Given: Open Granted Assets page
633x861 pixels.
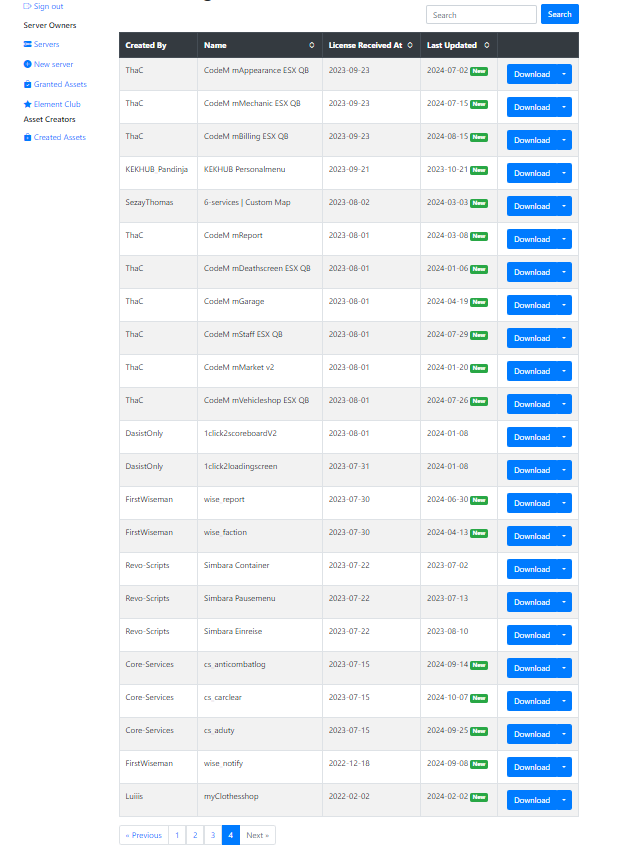Looking at the screenshot, I should coord(60,84).
